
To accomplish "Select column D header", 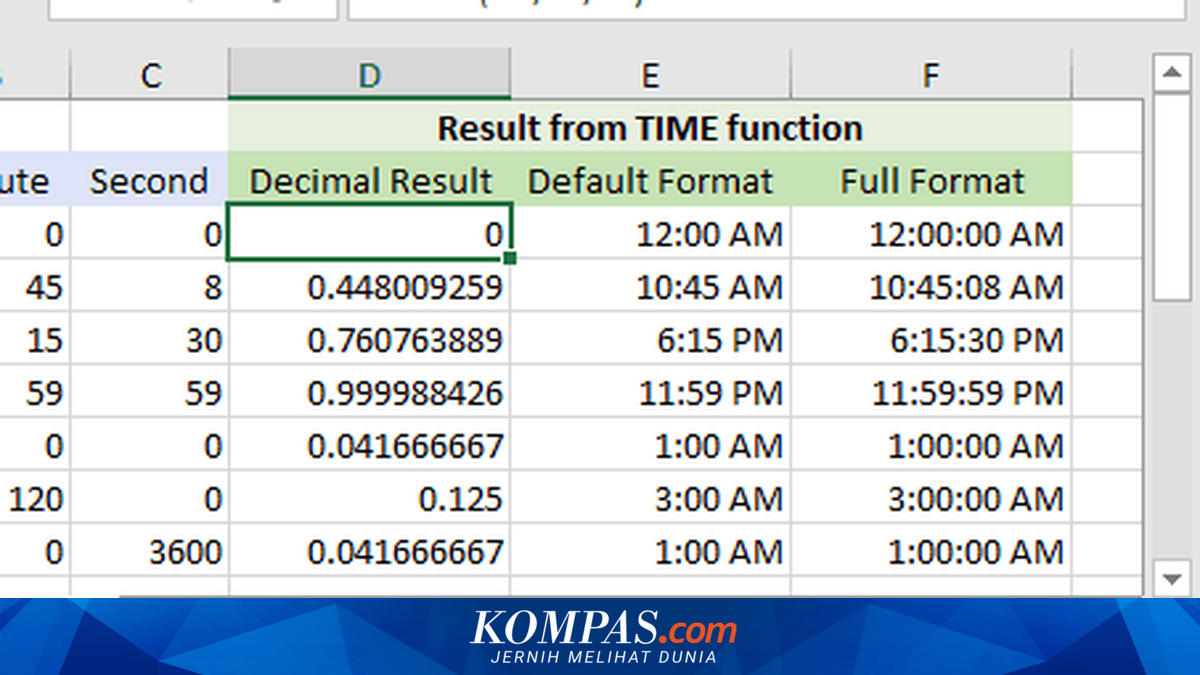I will click(x=369, y=76).
